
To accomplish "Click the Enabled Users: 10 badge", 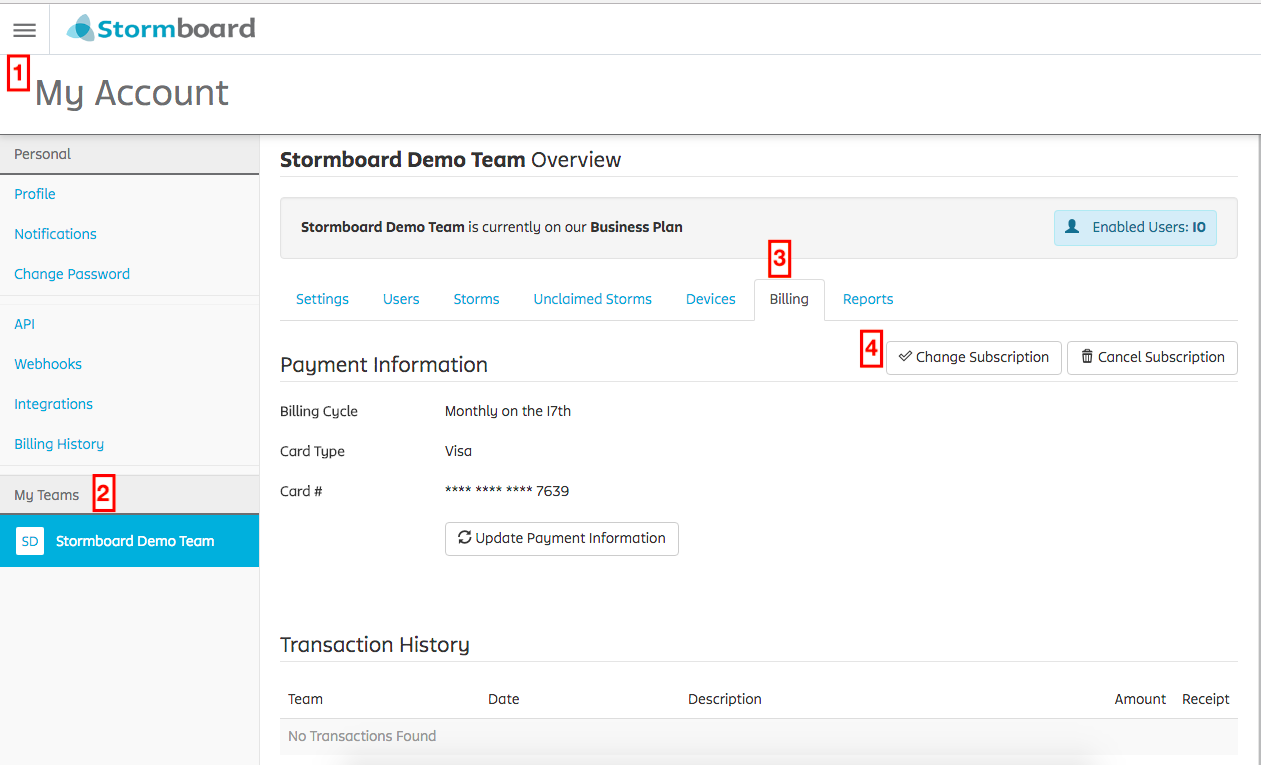I will click(x=1135, y=227).
